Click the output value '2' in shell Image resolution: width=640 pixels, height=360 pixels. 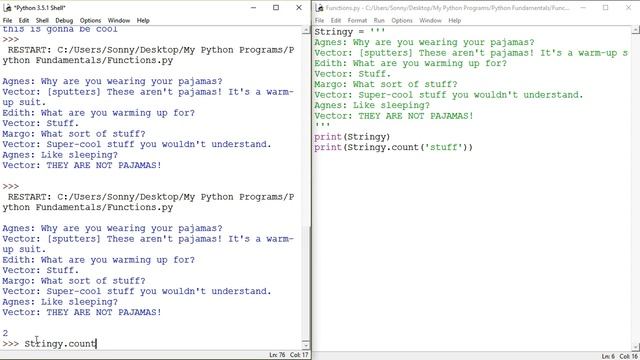[5, 333]
